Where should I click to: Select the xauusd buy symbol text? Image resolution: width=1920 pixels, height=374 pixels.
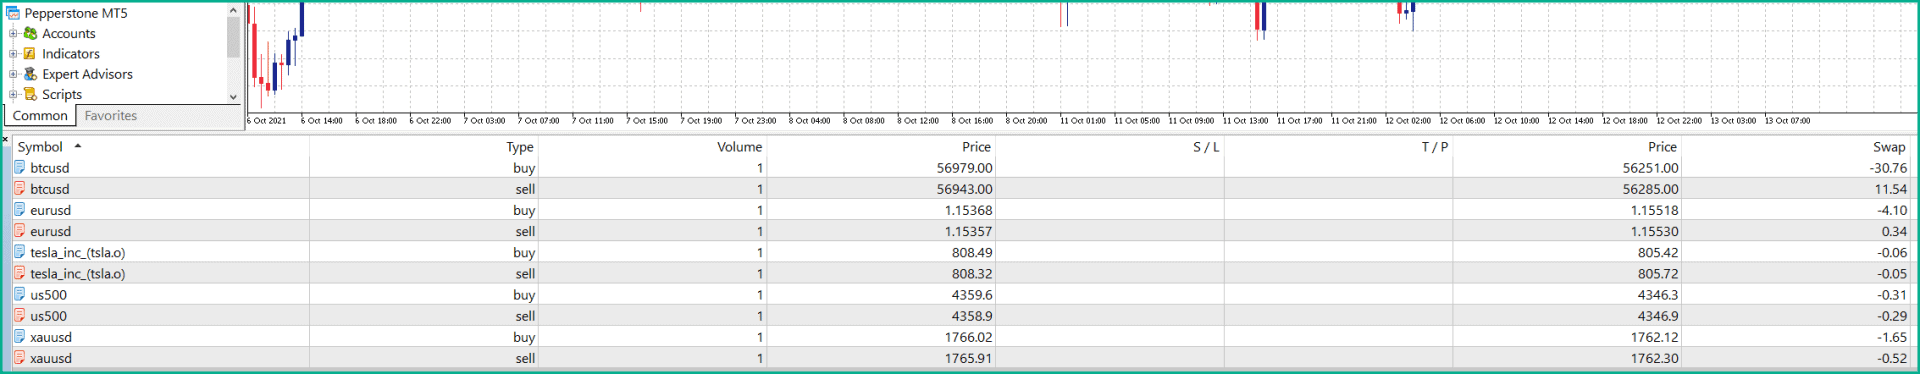pyautogui.click(x=51, y=337)
